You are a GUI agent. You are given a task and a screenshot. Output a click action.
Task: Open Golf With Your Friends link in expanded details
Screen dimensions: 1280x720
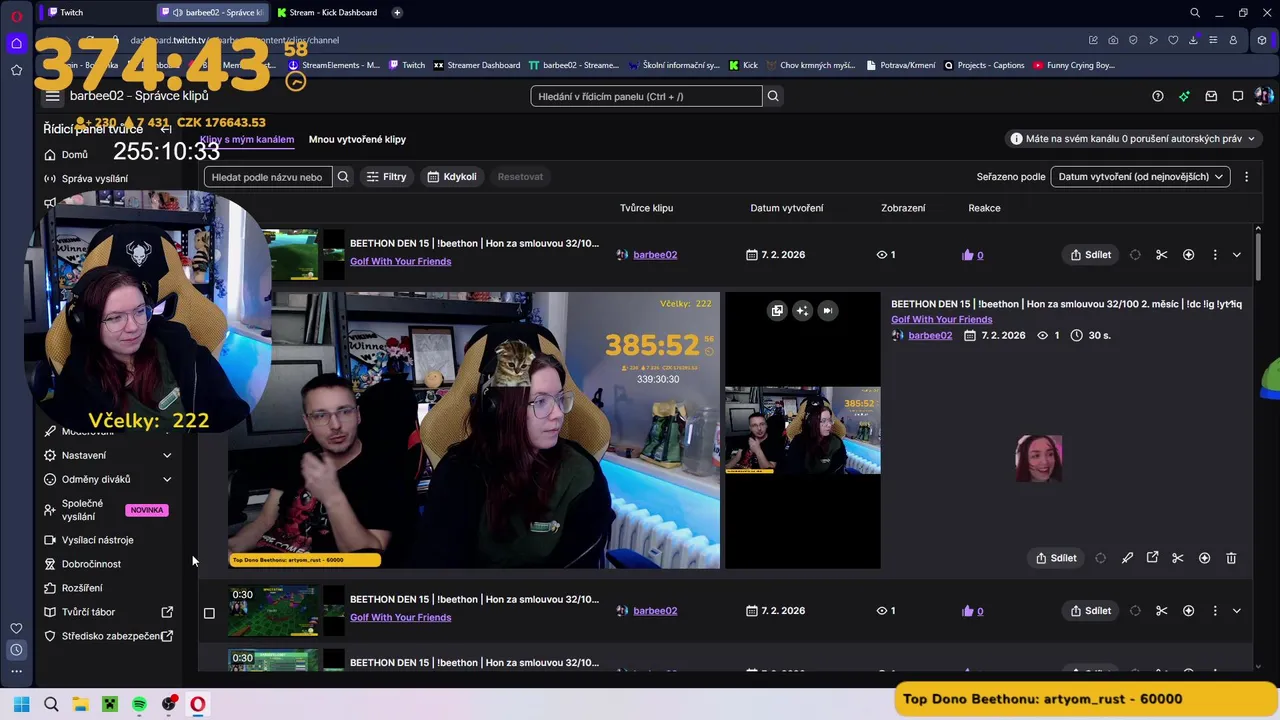pos(942,320)
